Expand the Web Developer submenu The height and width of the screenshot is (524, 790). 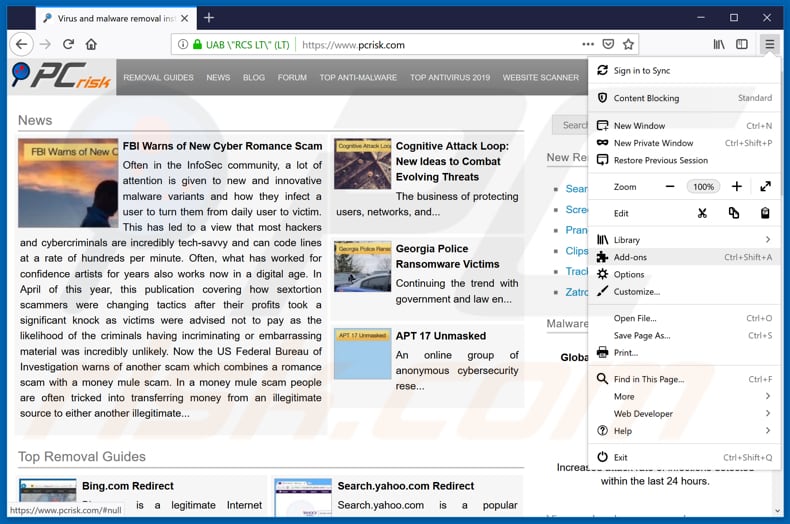coord(684,414)
